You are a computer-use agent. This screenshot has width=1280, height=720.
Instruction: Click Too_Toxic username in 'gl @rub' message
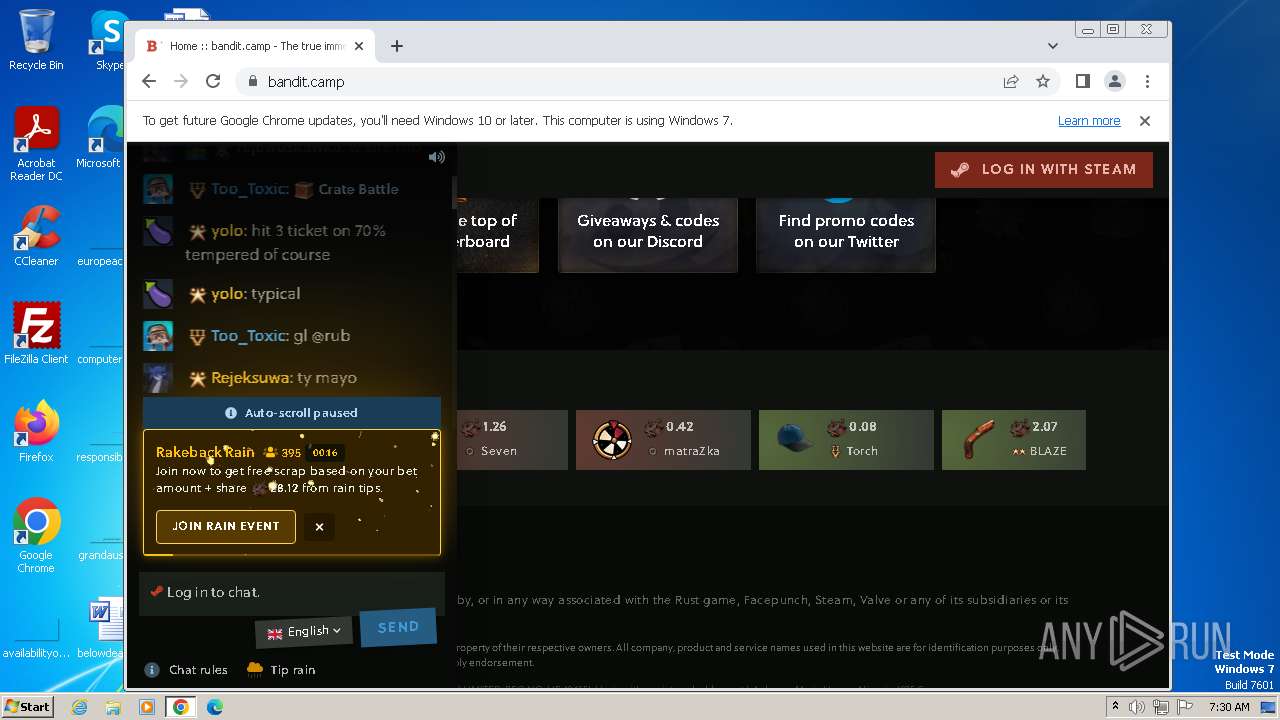(249, 336)
